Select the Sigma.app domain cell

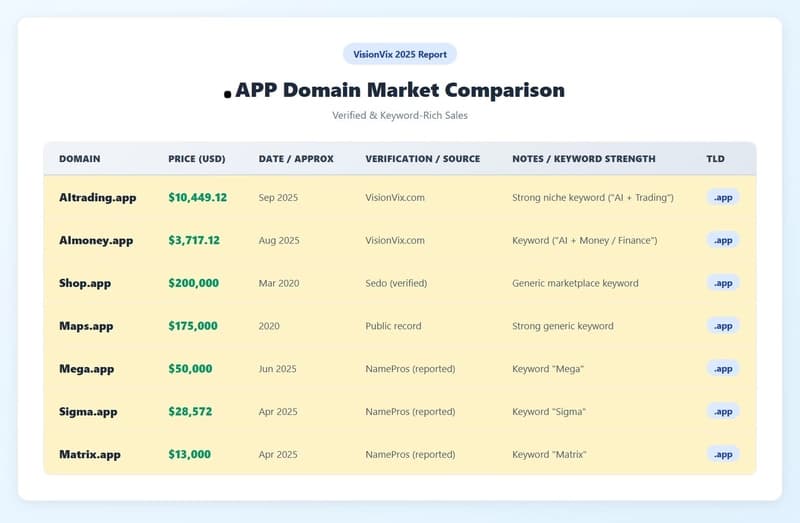88,412
